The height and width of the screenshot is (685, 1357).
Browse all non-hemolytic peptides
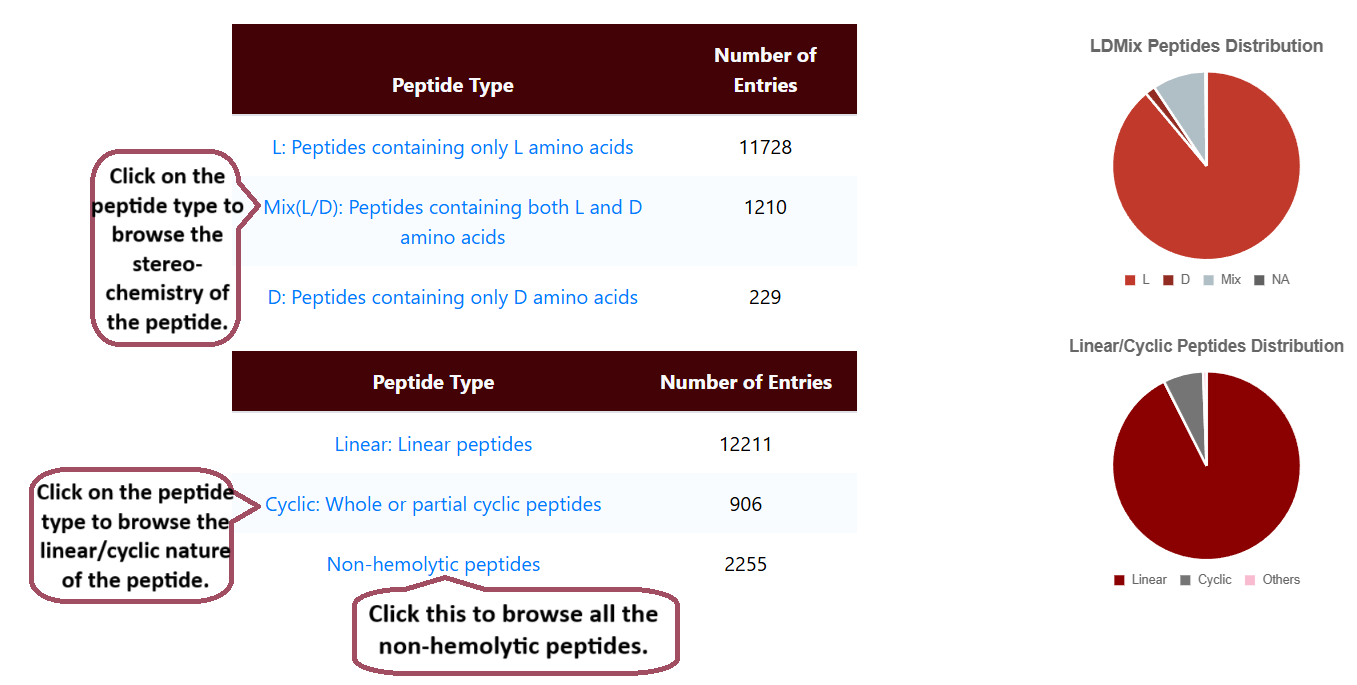(433, 564)
